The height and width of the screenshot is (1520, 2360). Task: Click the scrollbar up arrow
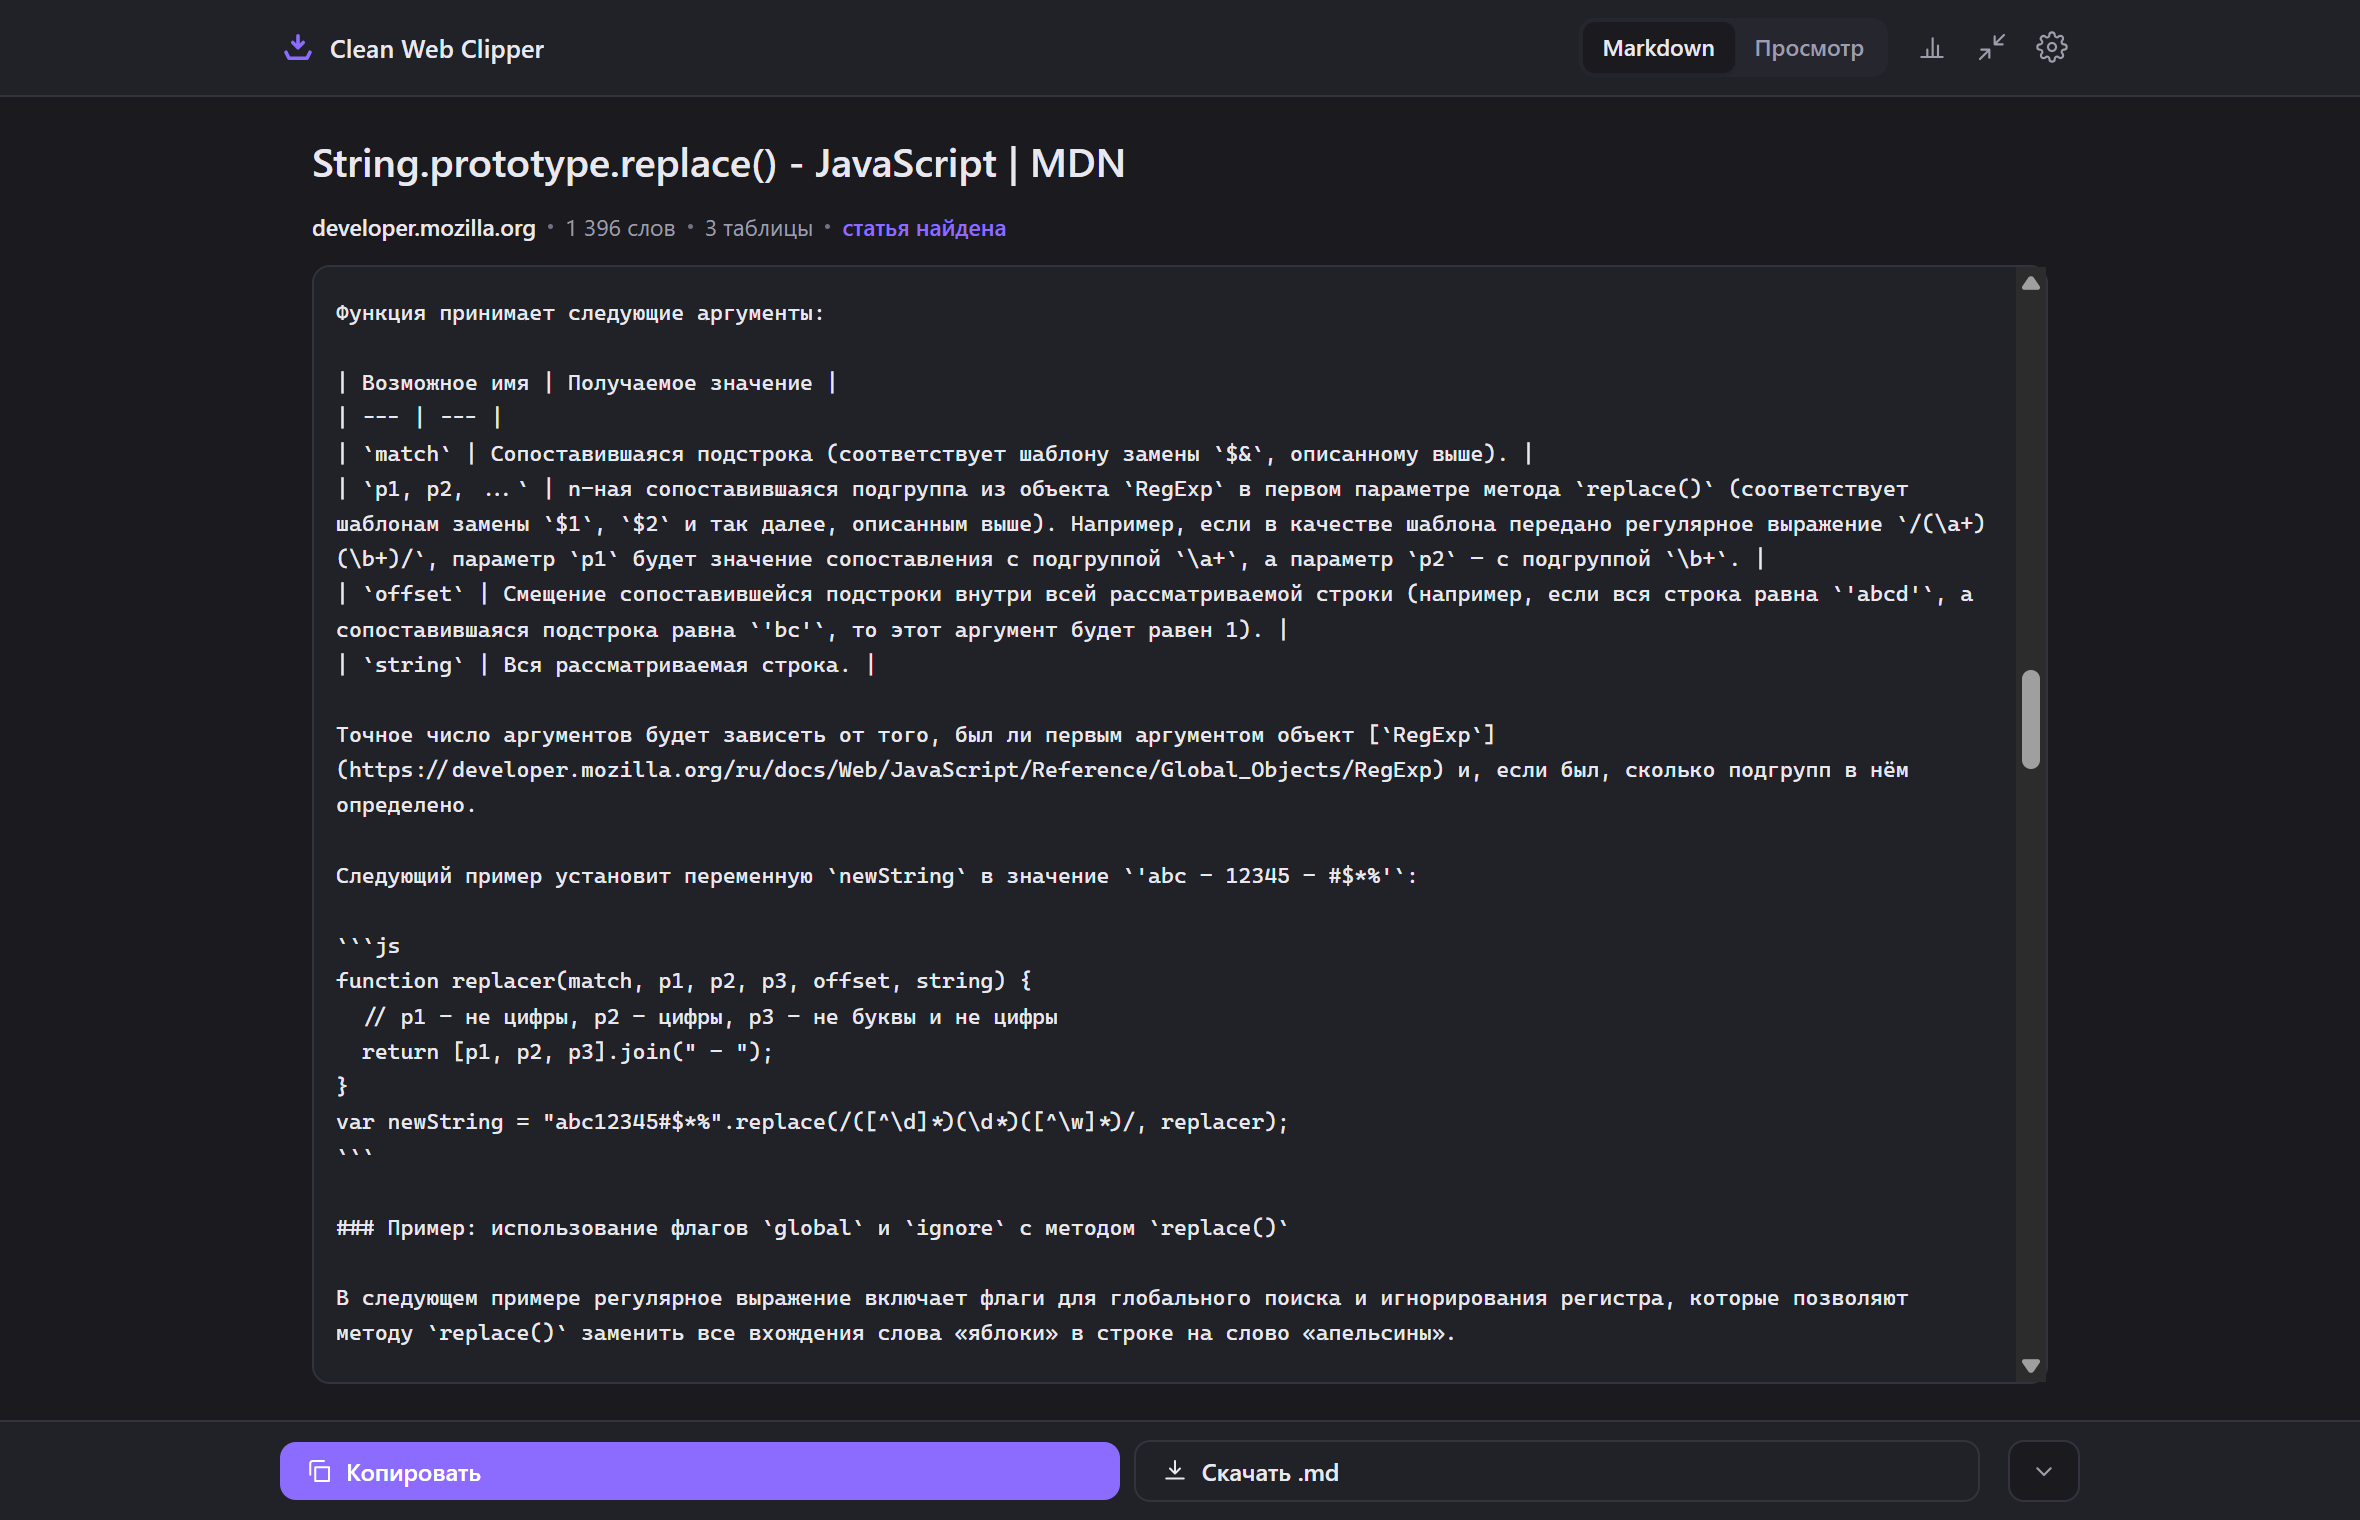[2030, 284]
